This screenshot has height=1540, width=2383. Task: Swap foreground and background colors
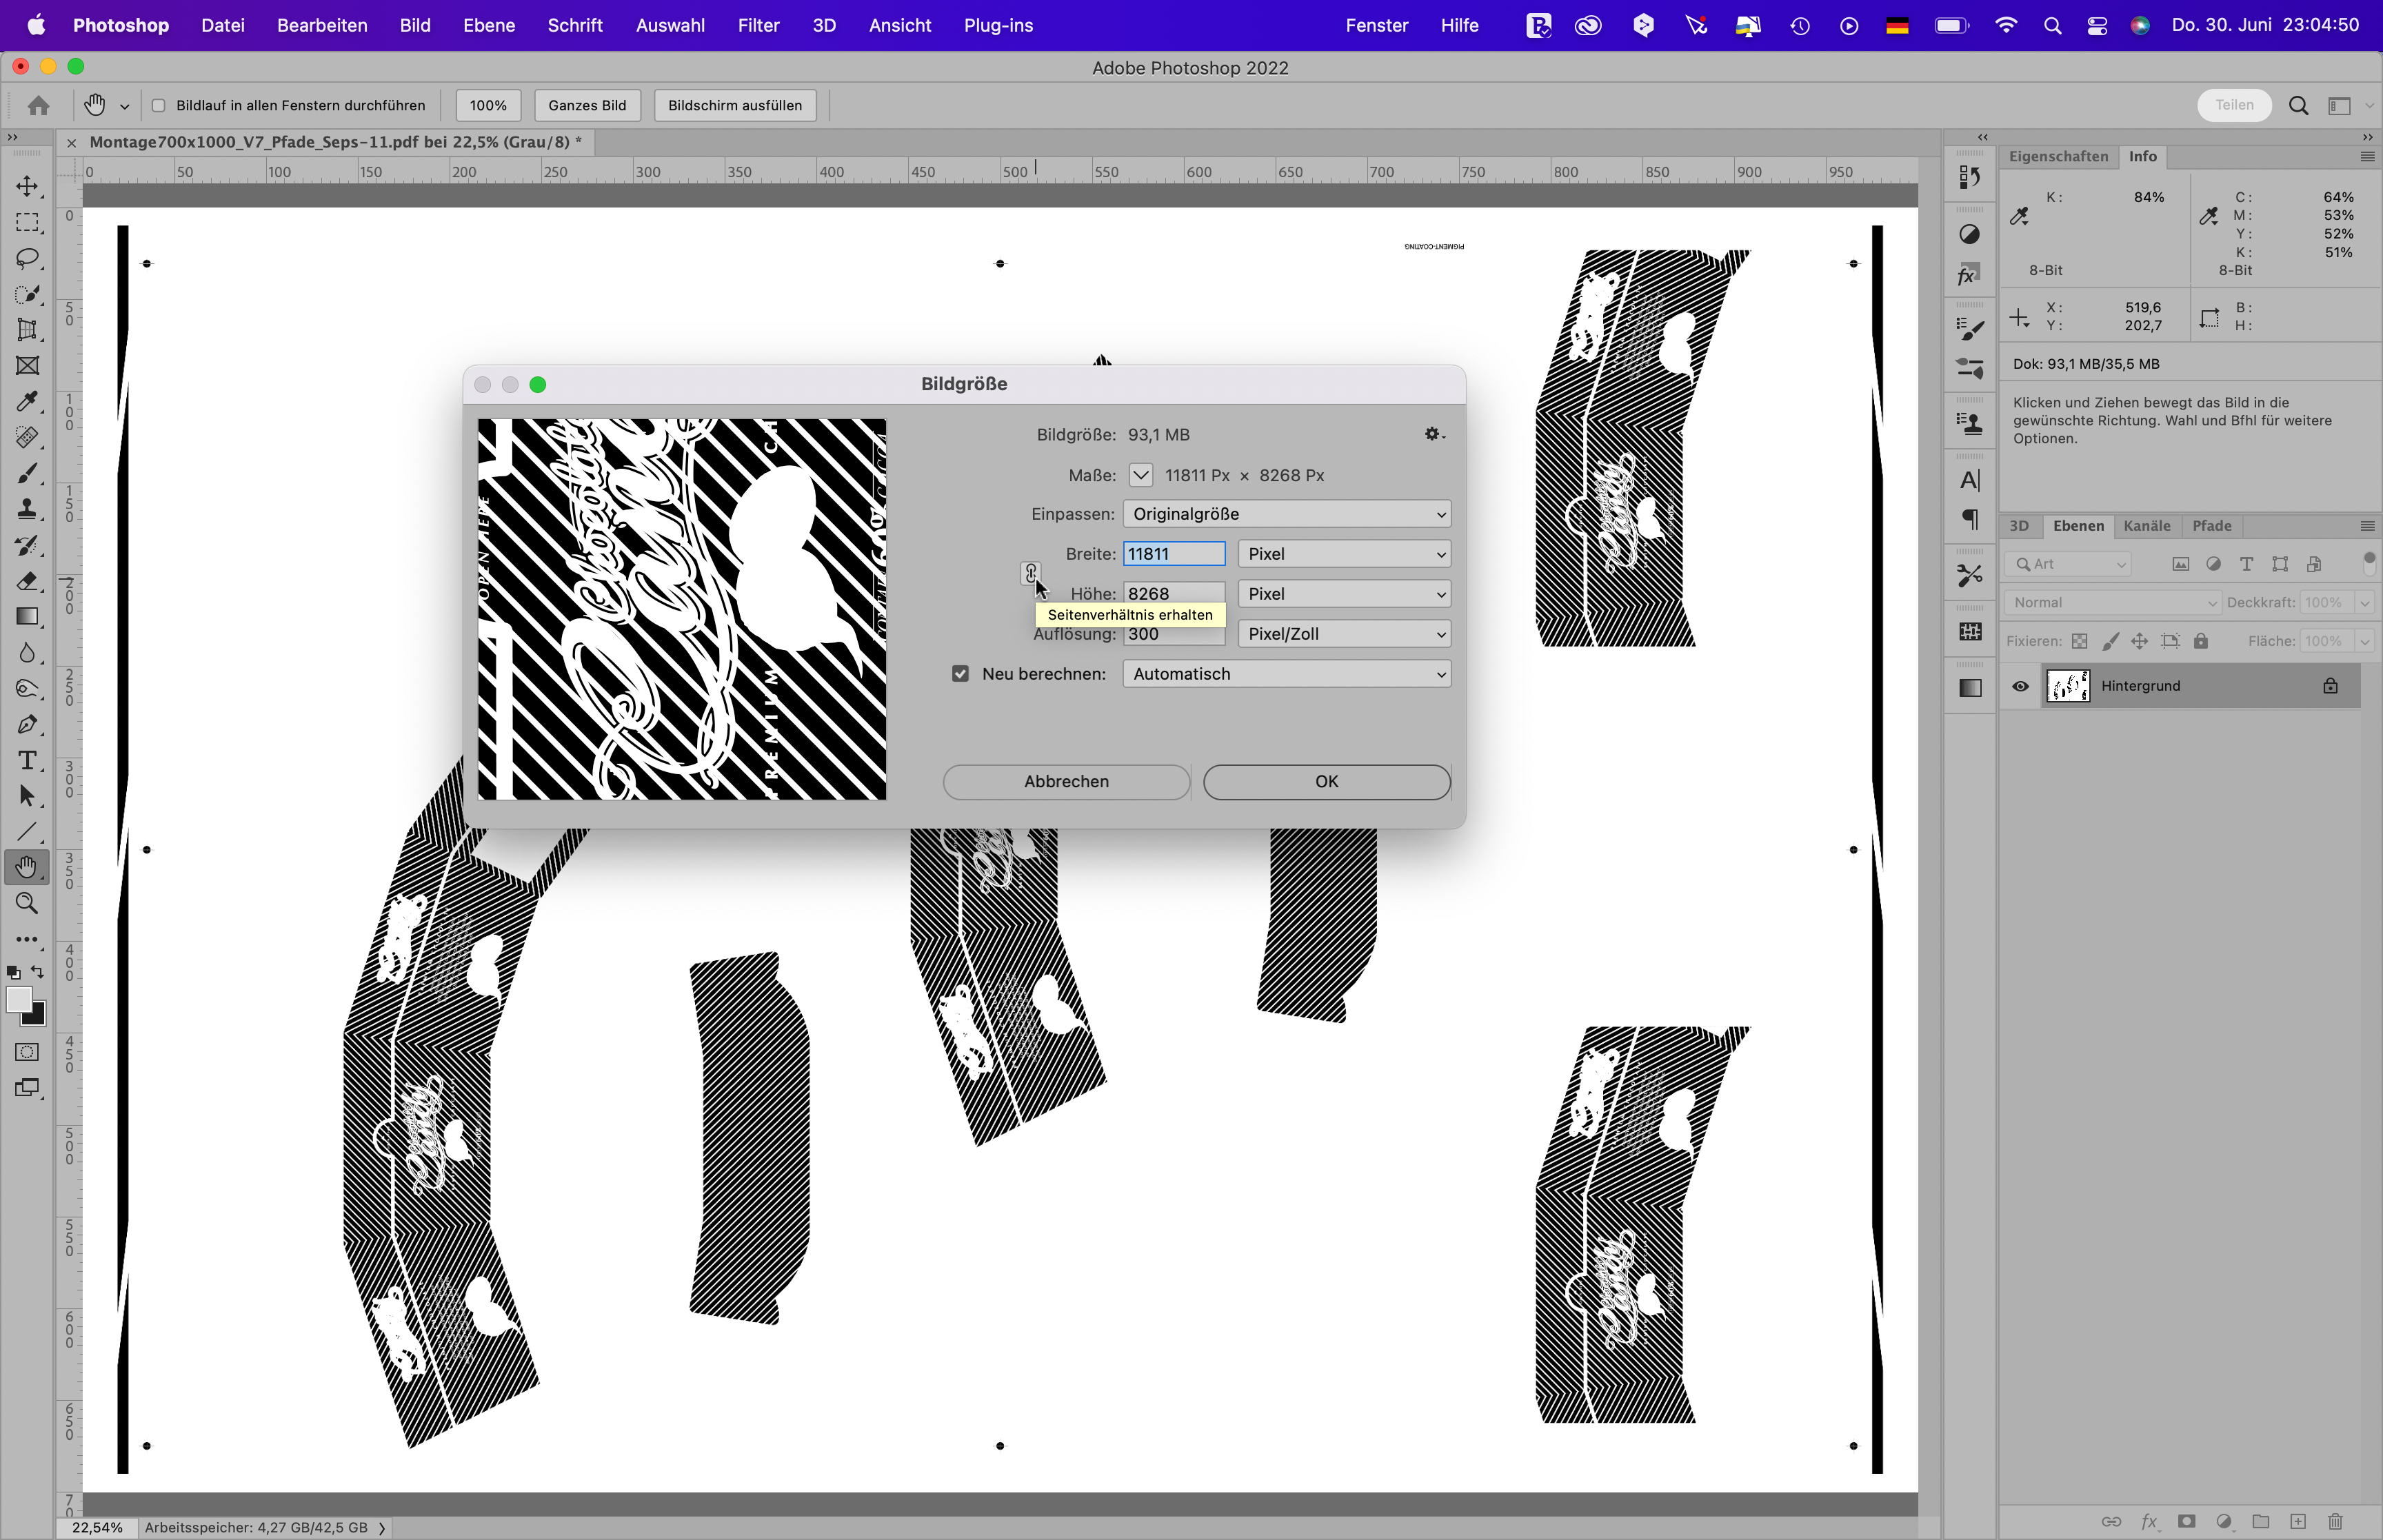(38, 972)
